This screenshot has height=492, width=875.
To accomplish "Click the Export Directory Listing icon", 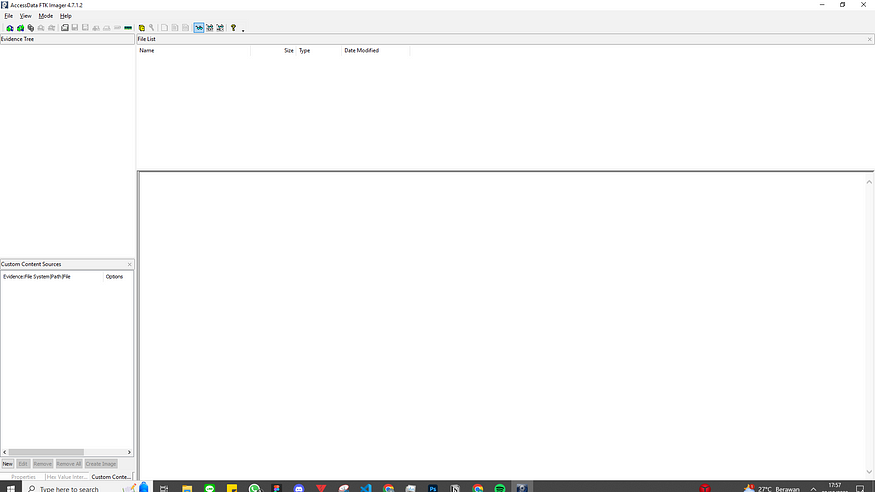I will [185, 28].
